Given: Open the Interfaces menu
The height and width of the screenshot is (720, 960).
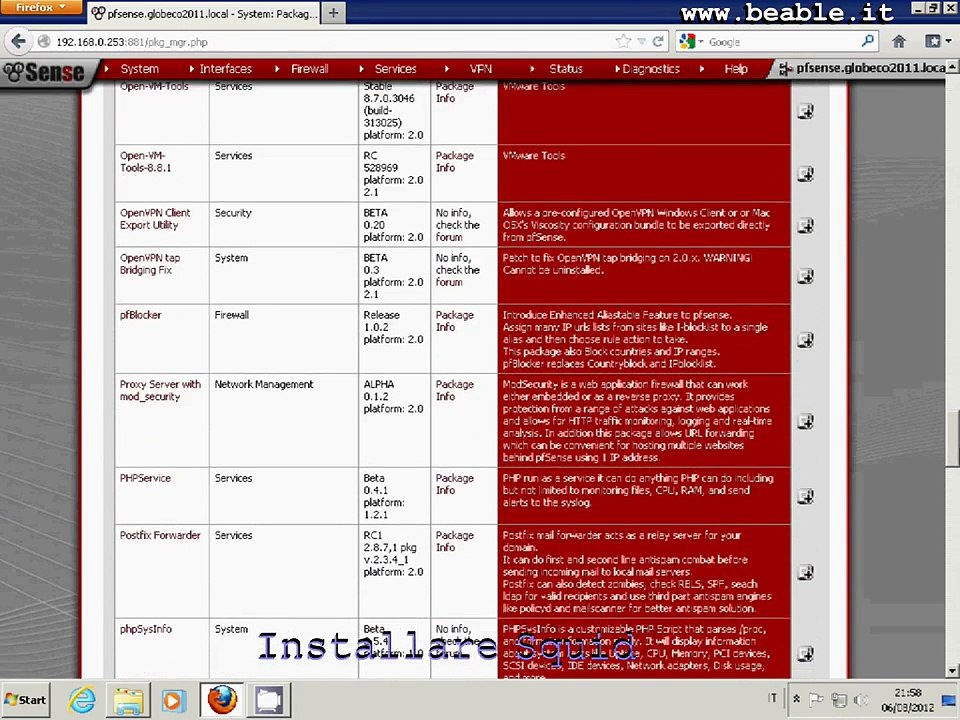Looking at the screenshot, I should pos(225,69).
